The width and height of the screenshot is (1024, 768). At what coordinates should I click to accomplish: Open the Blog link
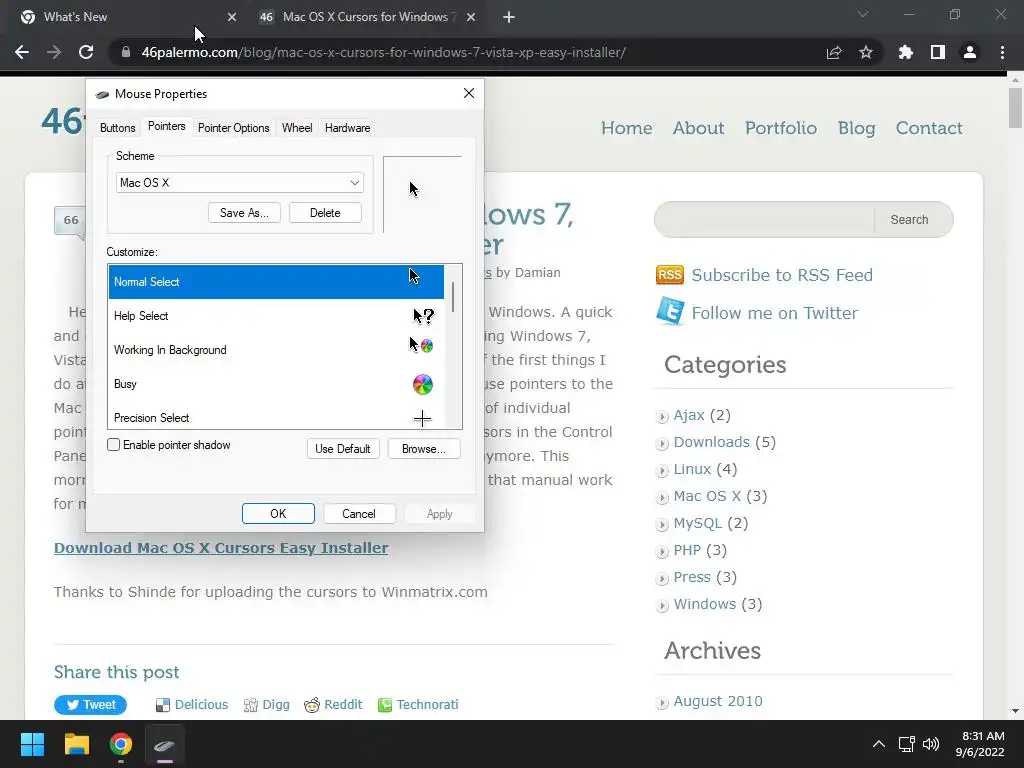(x=856, y=128)
